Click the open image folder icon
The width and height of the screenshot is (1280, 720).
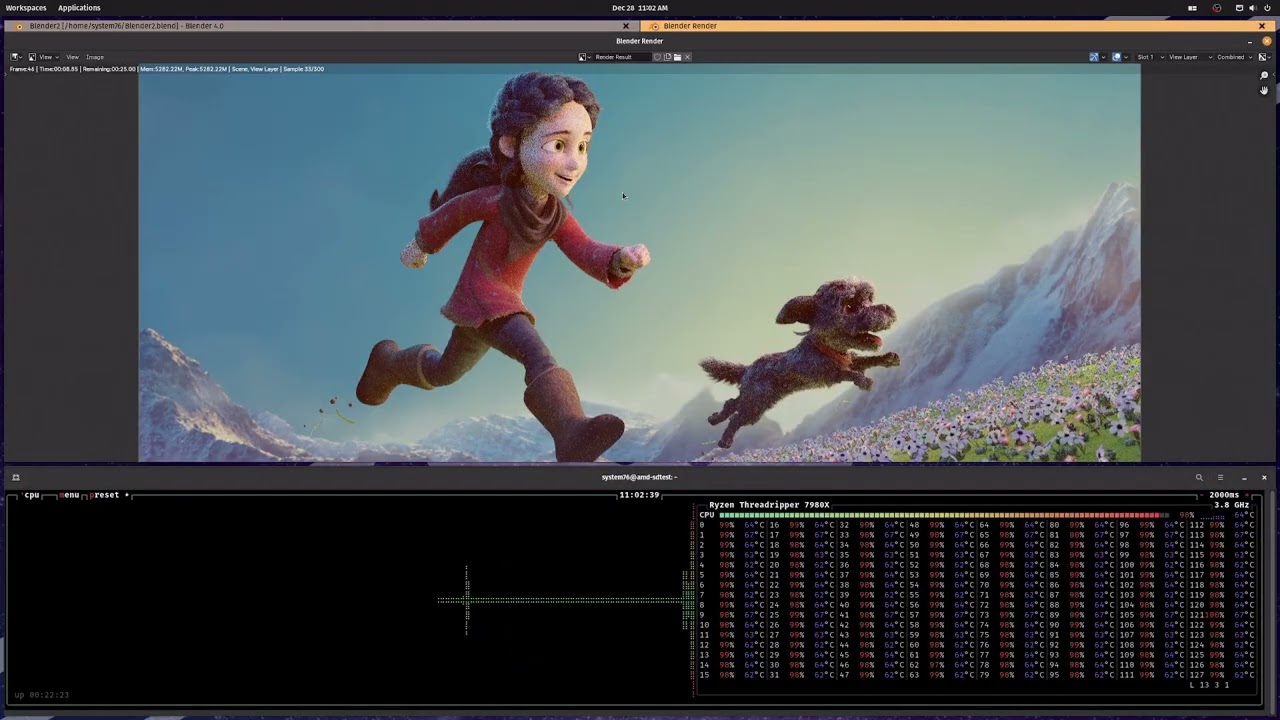pyautogui.click(x=677, y=57)
